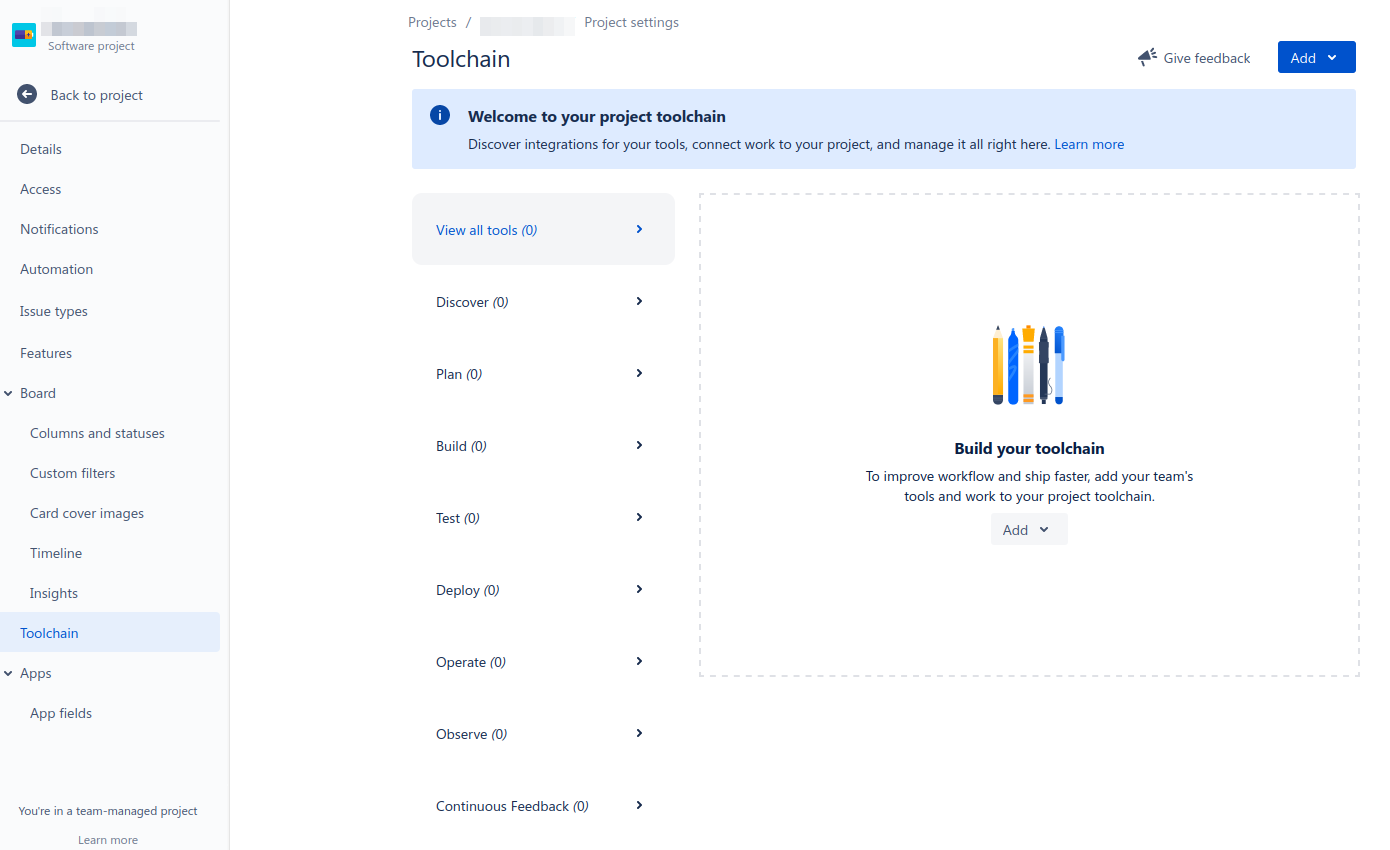Collapse the Board section in sidebar
Screen dimensions: 1390x850
pyautogui.click(x=8, y=393)
